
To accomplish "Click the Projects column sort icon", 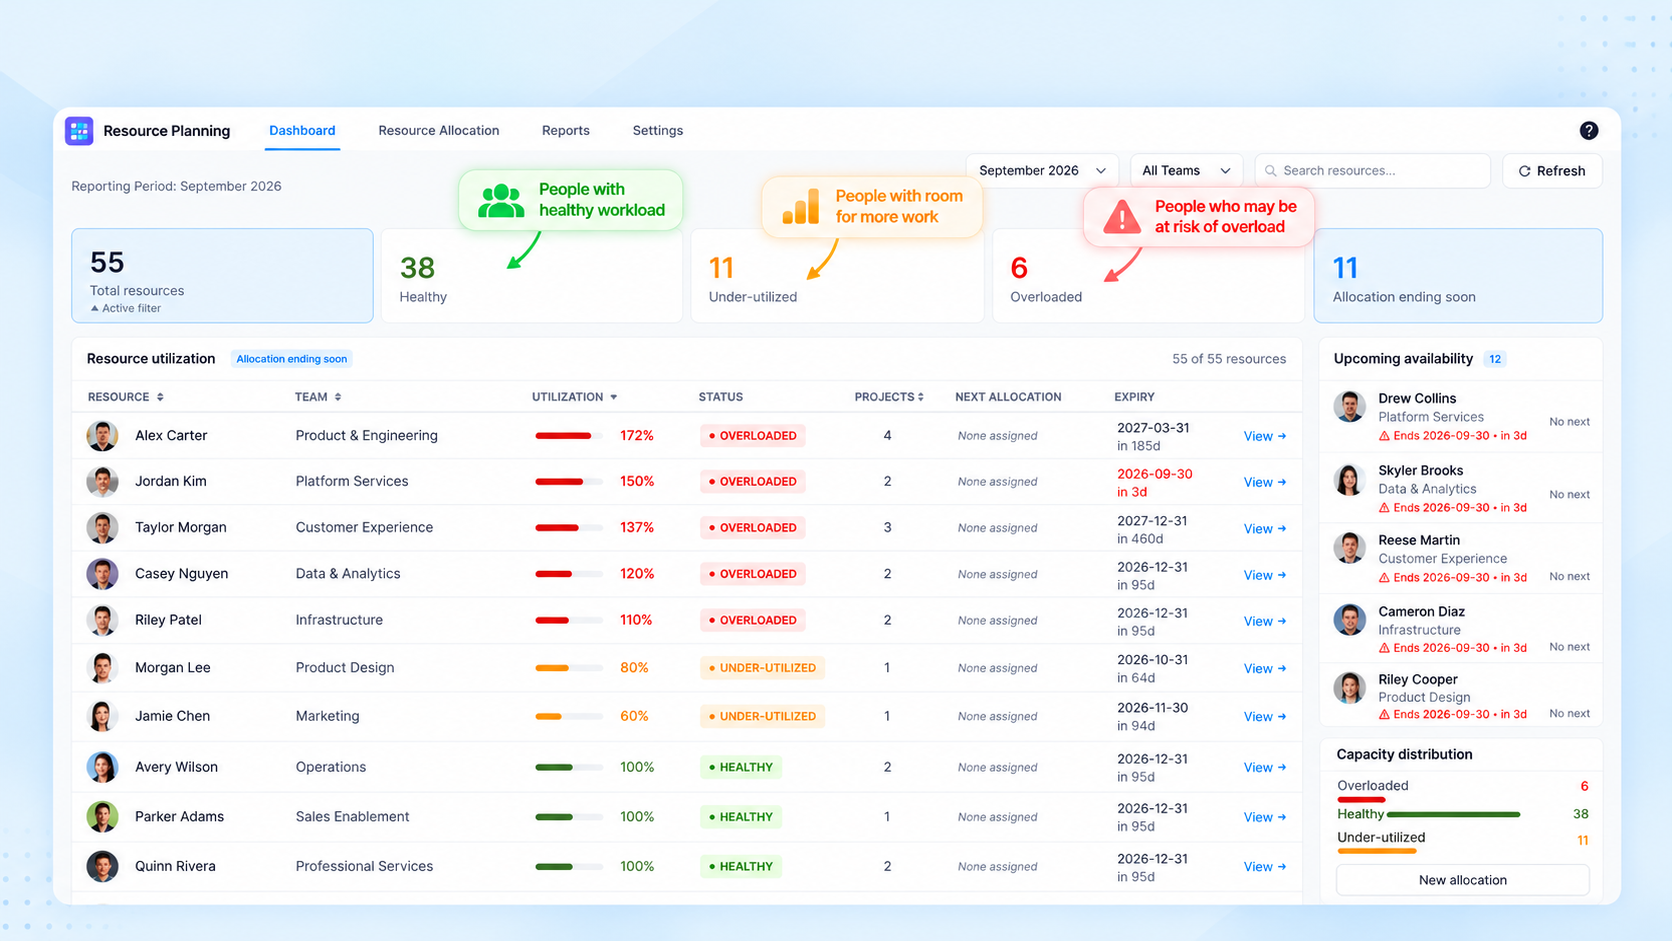I will [x=920, y=397].
